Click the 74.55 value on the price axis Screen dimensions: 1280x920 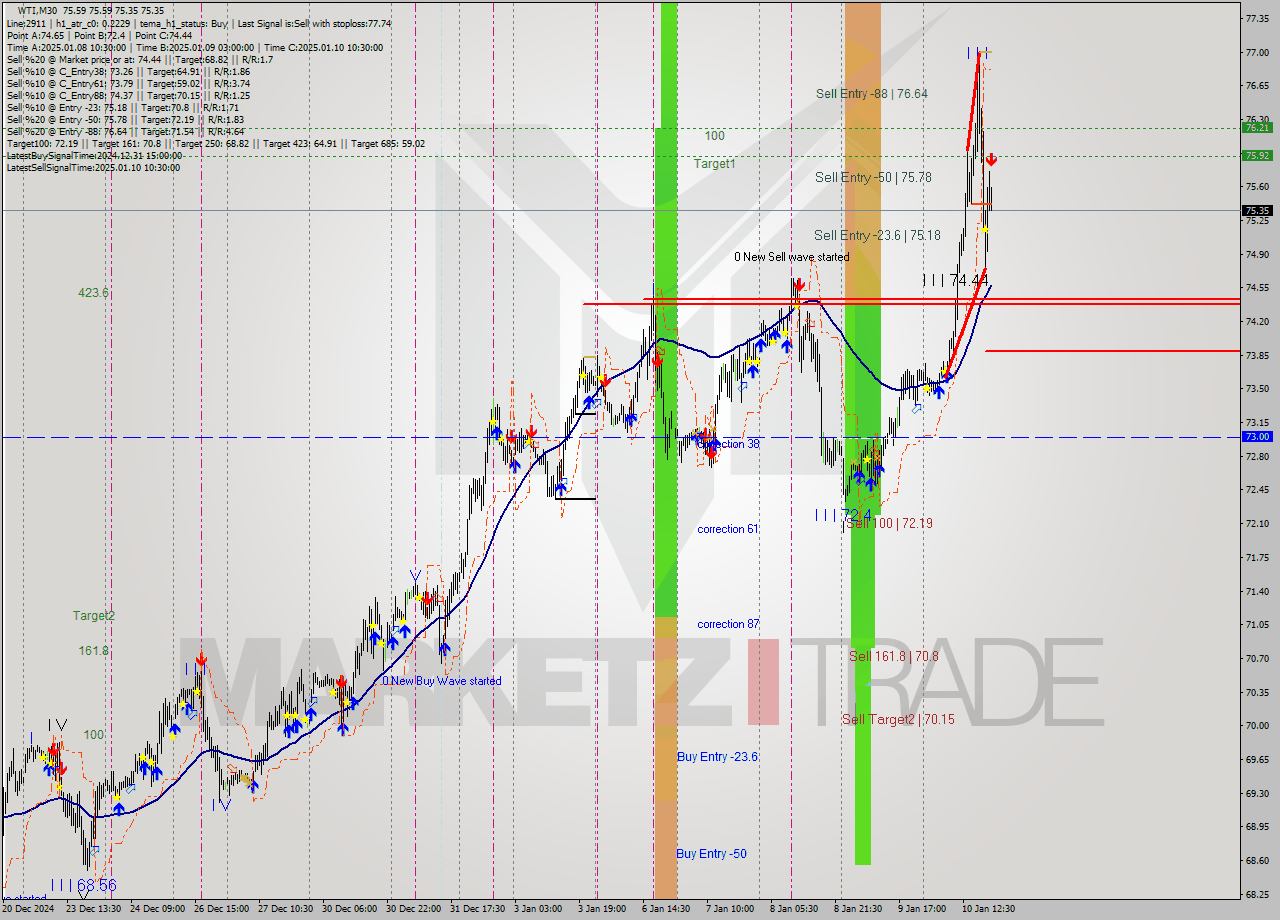(x=1257, y=288)
